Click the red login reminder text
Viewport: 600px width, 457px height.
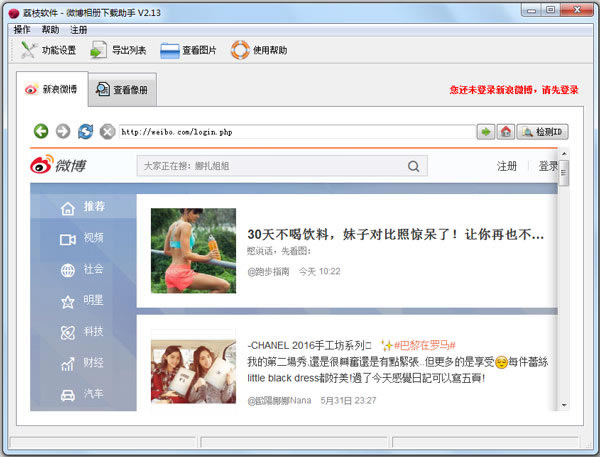pyautogui.click(x=514, y=90)
